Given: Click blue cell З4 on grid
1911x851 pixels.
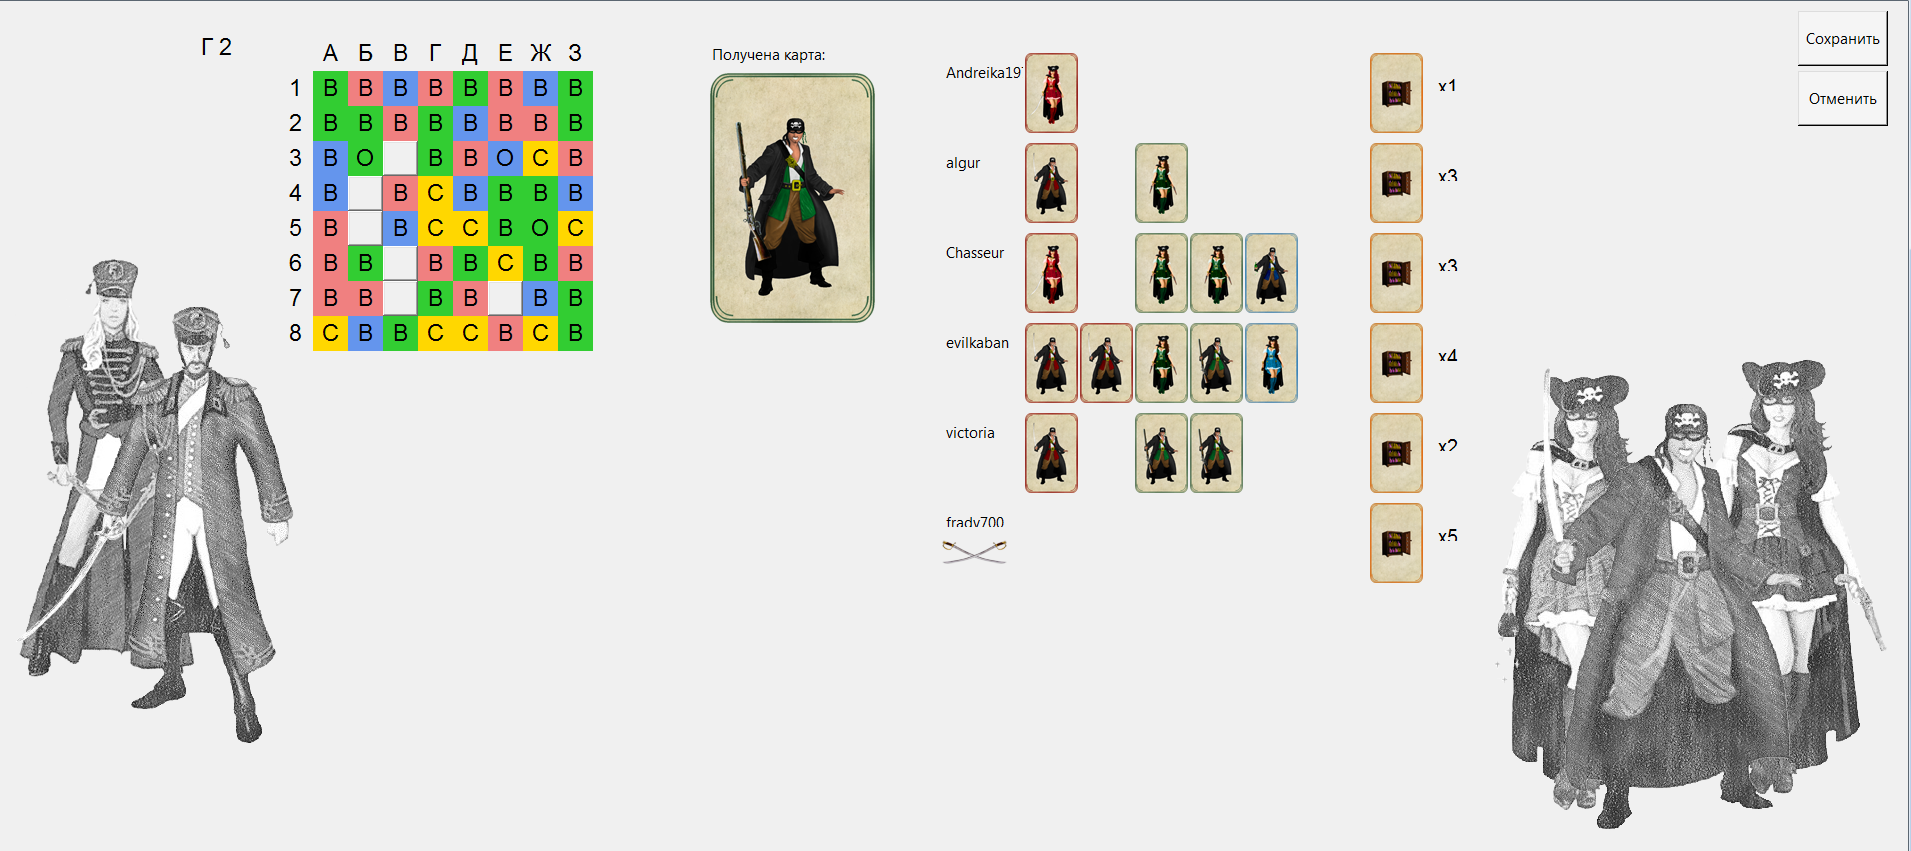Looking at the screenshot, I should [575, 193].
